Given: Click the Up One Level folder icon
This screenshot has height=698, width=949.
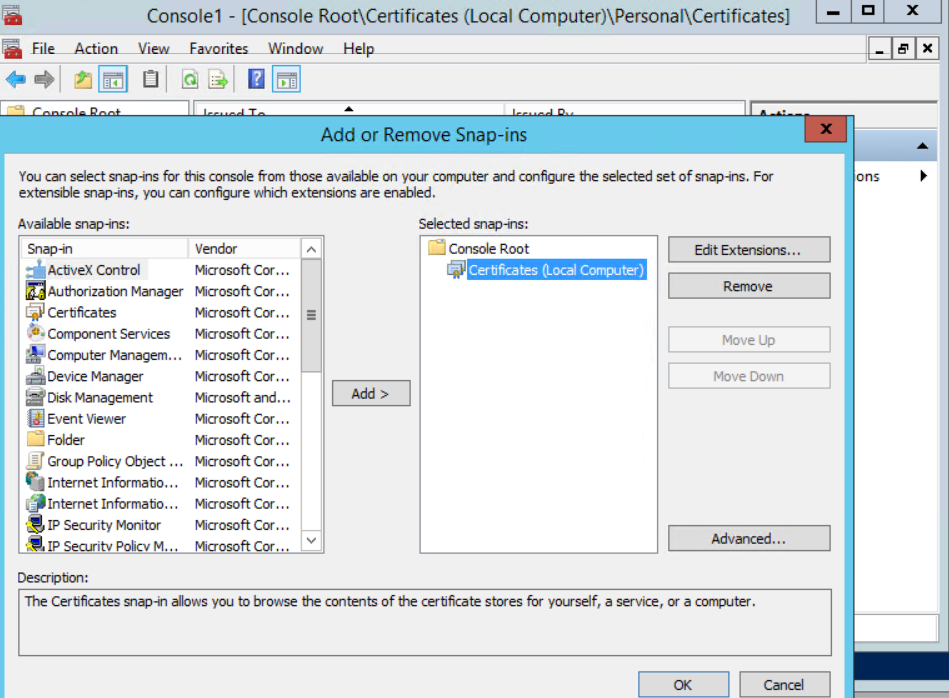Looking at the screenshot, I should pyautogui.click(x=83, y=80).
